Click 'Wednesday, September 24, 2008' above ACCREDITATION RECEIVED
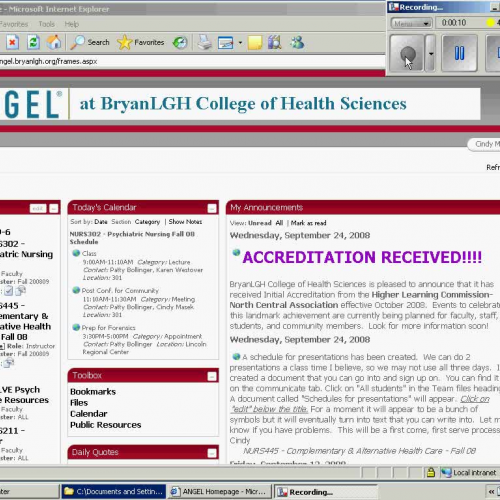 [300, 235]
